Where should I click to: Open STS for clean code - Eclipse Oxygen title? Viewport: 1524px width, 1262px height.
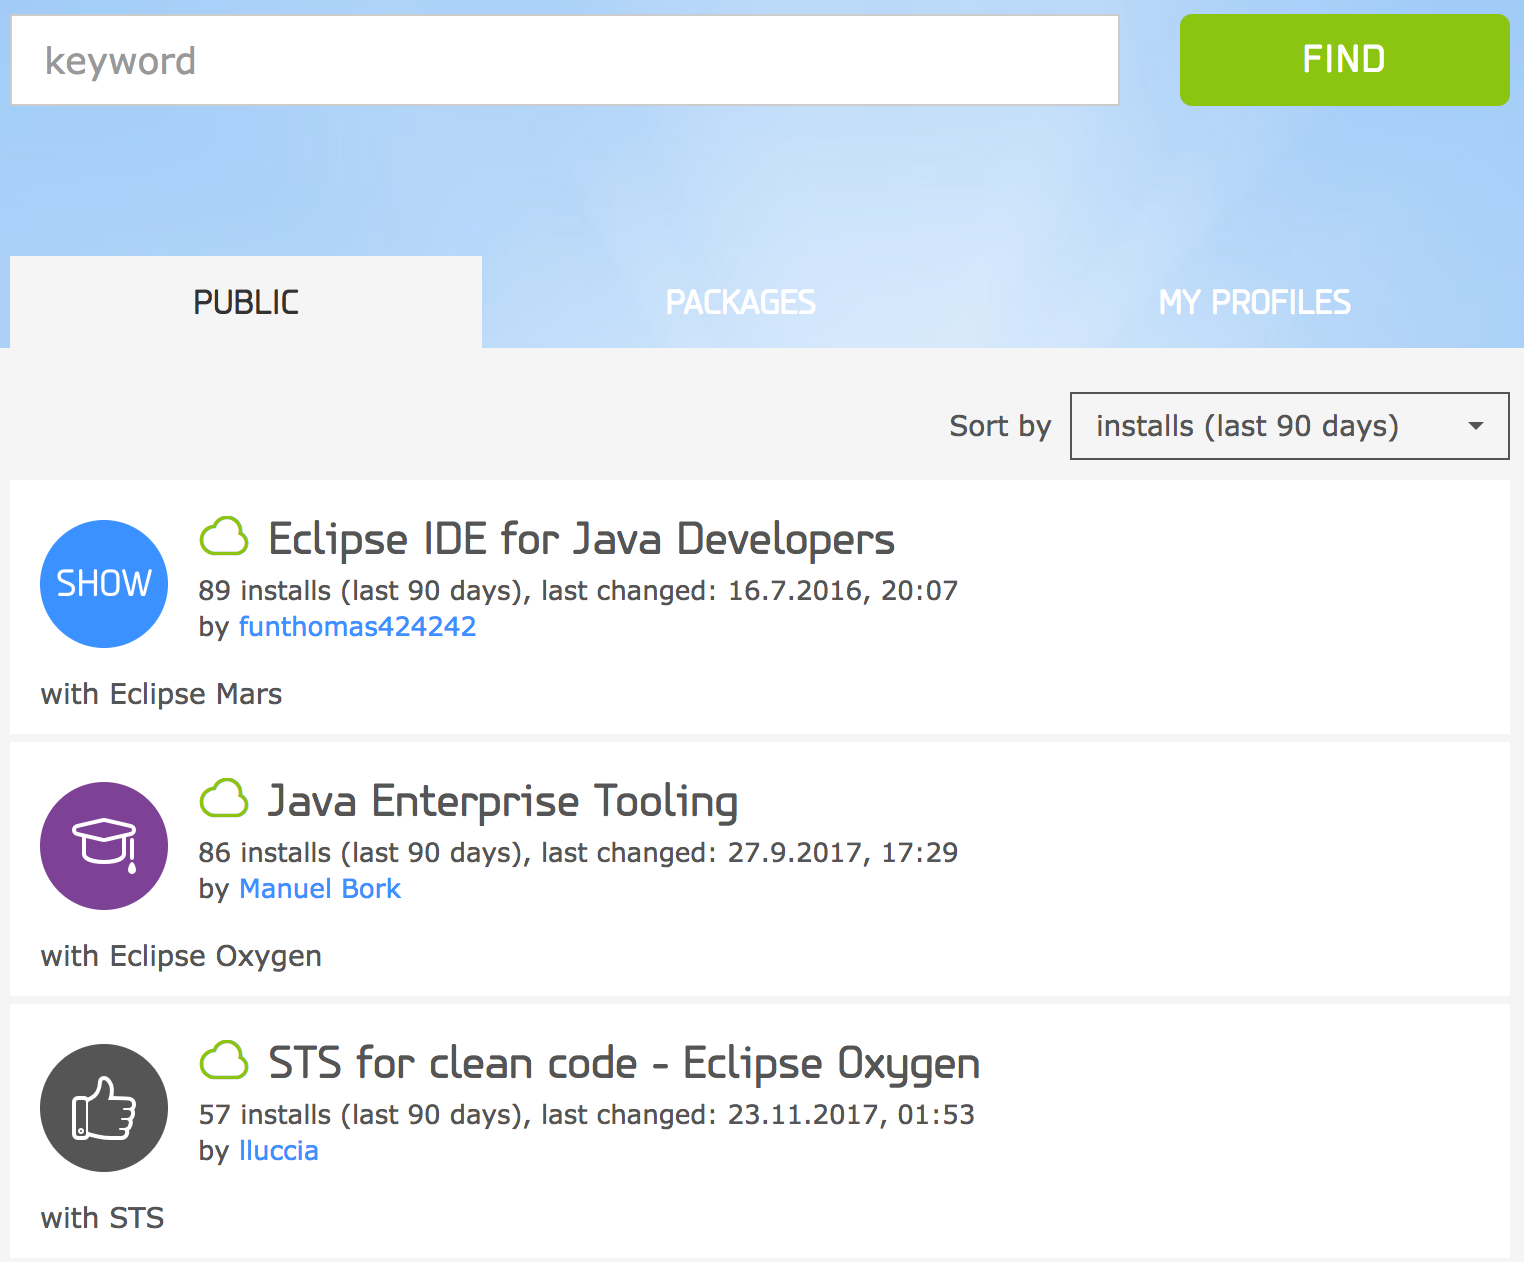[624, 1063]
